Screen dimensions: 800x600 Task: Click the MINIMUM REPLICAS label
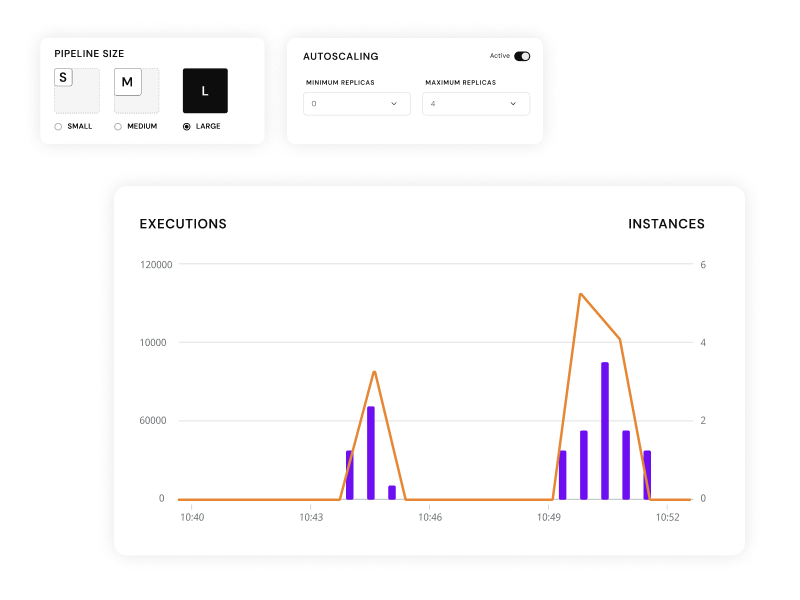click(x=340, y=82)
